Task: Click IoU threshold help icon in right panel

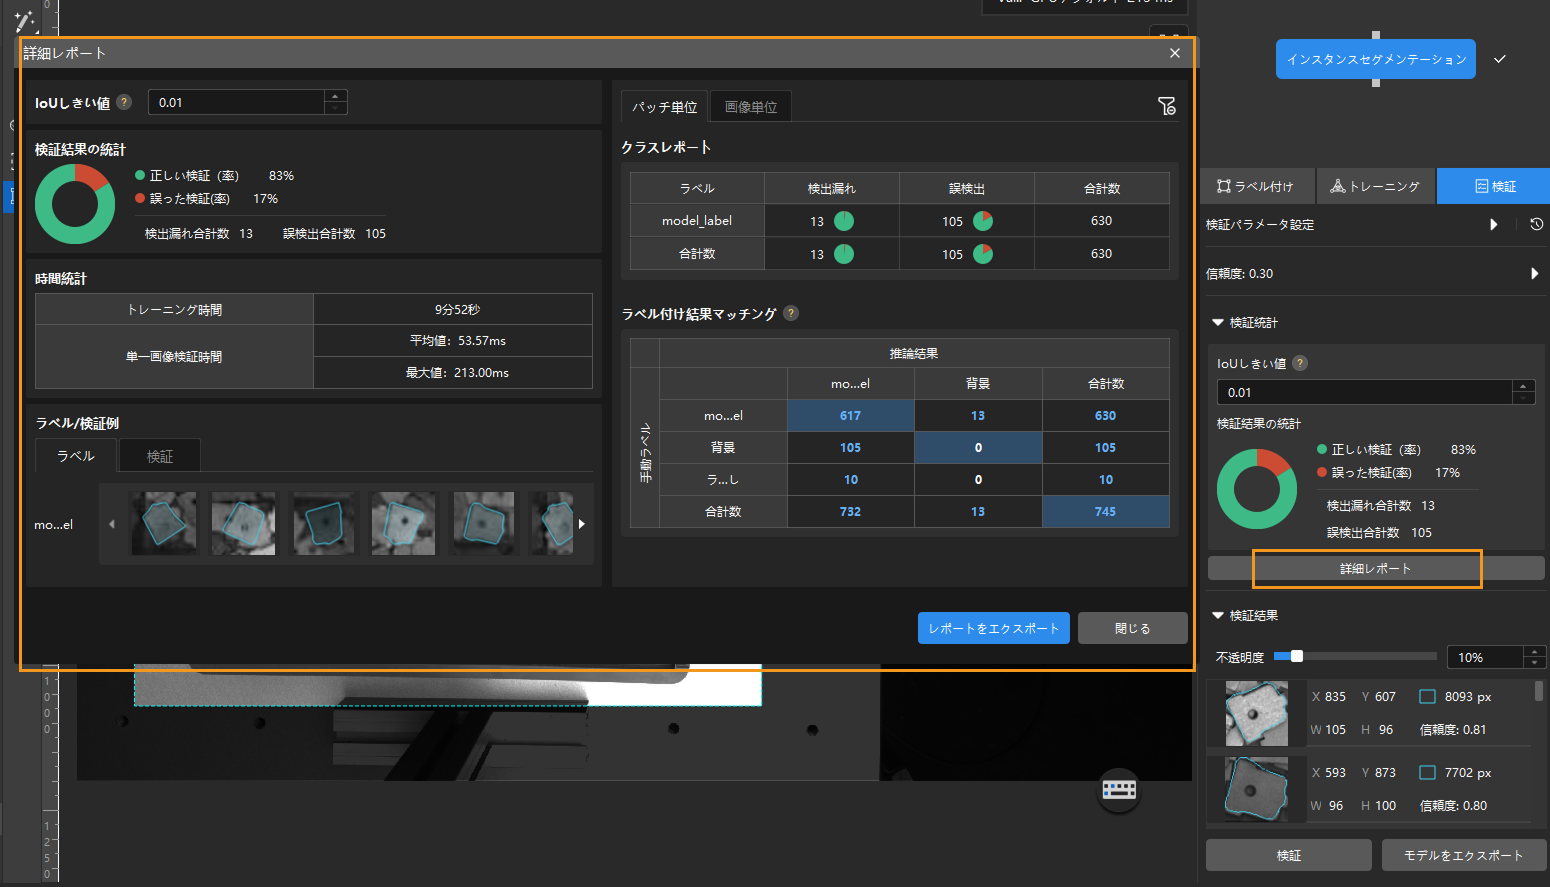Action: (x=1300, y=363)
